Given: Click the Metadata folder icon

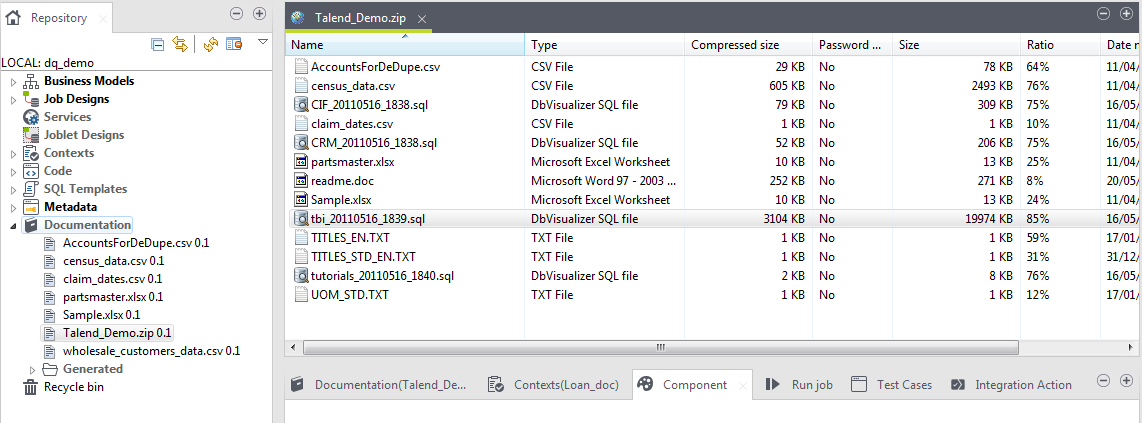Looking at the screenshot, I should pos(31,207).
